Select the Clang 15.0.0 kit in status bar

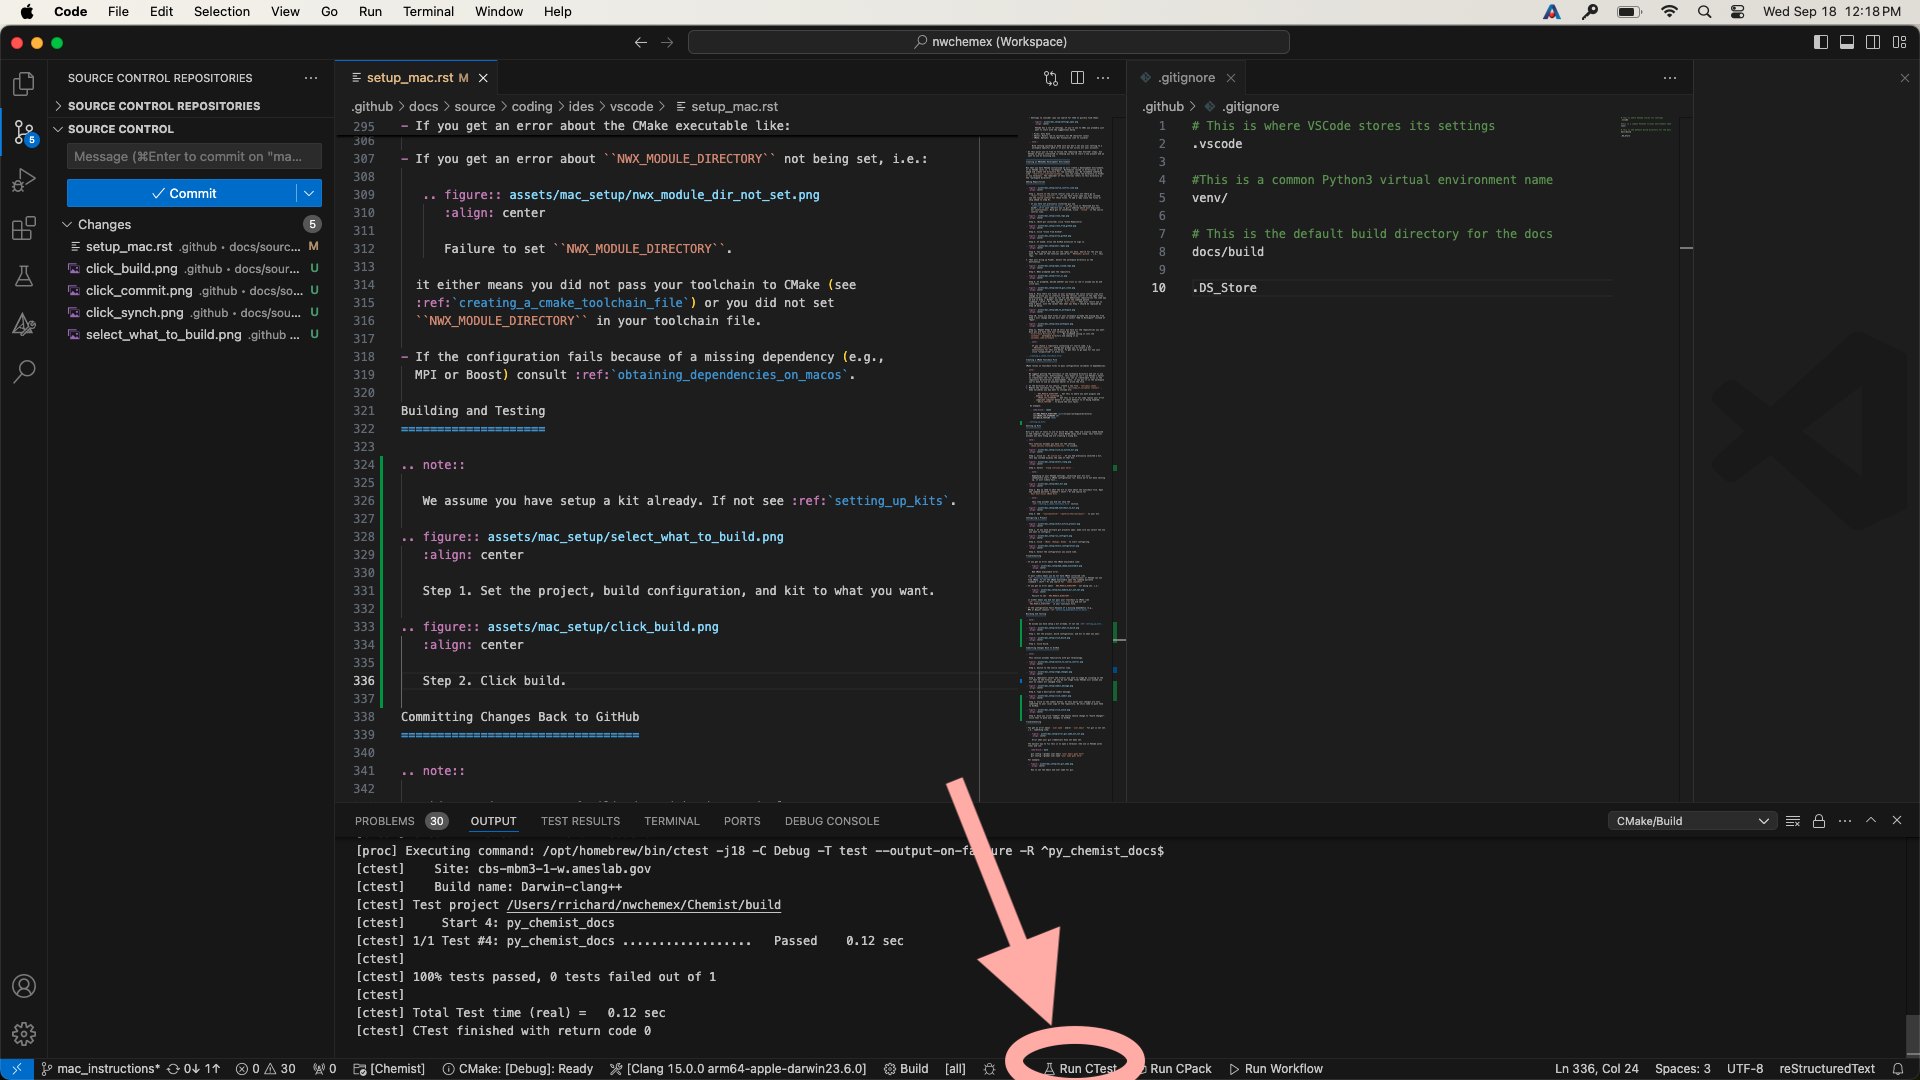(x=738, y=1069)
